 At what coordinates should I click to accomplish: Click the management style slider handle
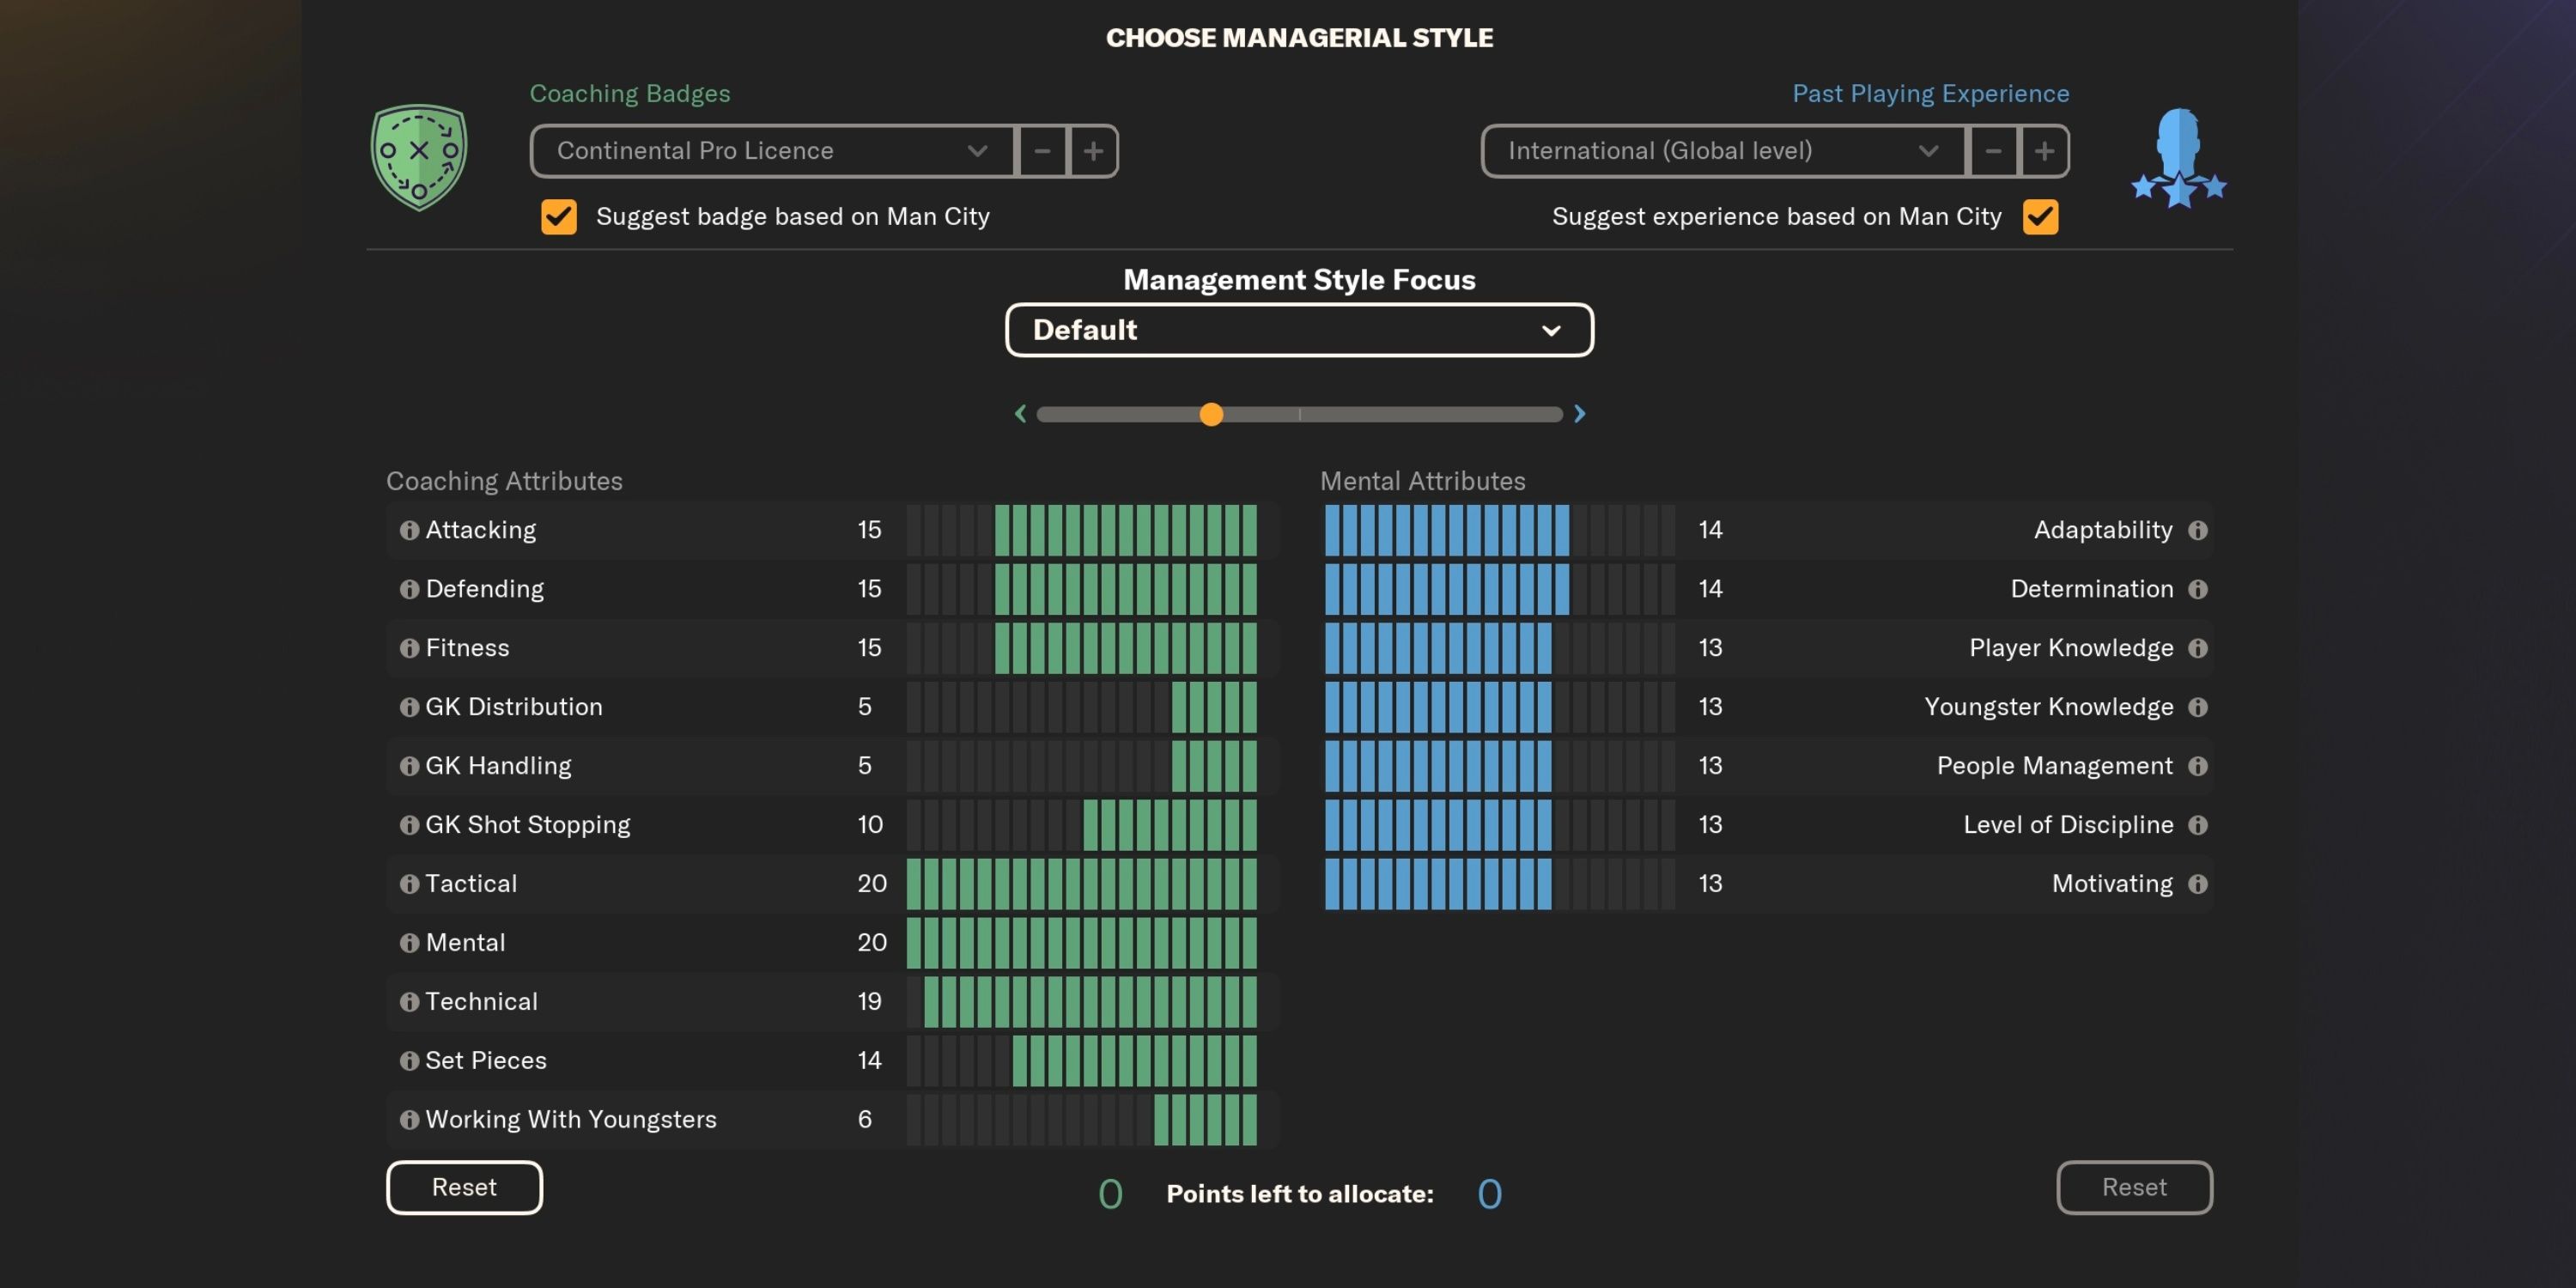click(1212, 414)
